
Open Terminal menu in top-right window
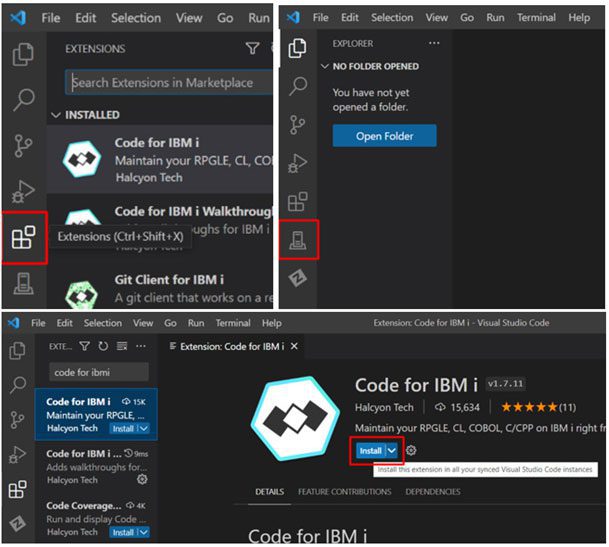[536, 17]
